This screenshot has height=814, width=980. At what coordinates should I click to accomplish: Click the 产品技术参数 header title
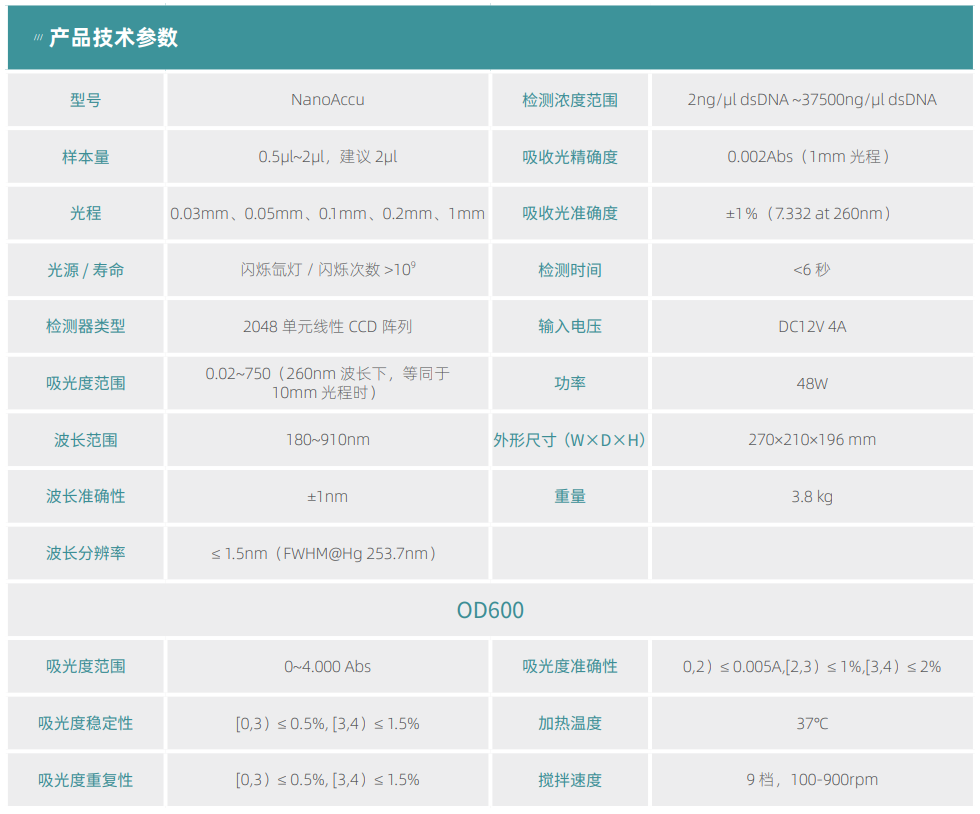(x=113, y=38)
